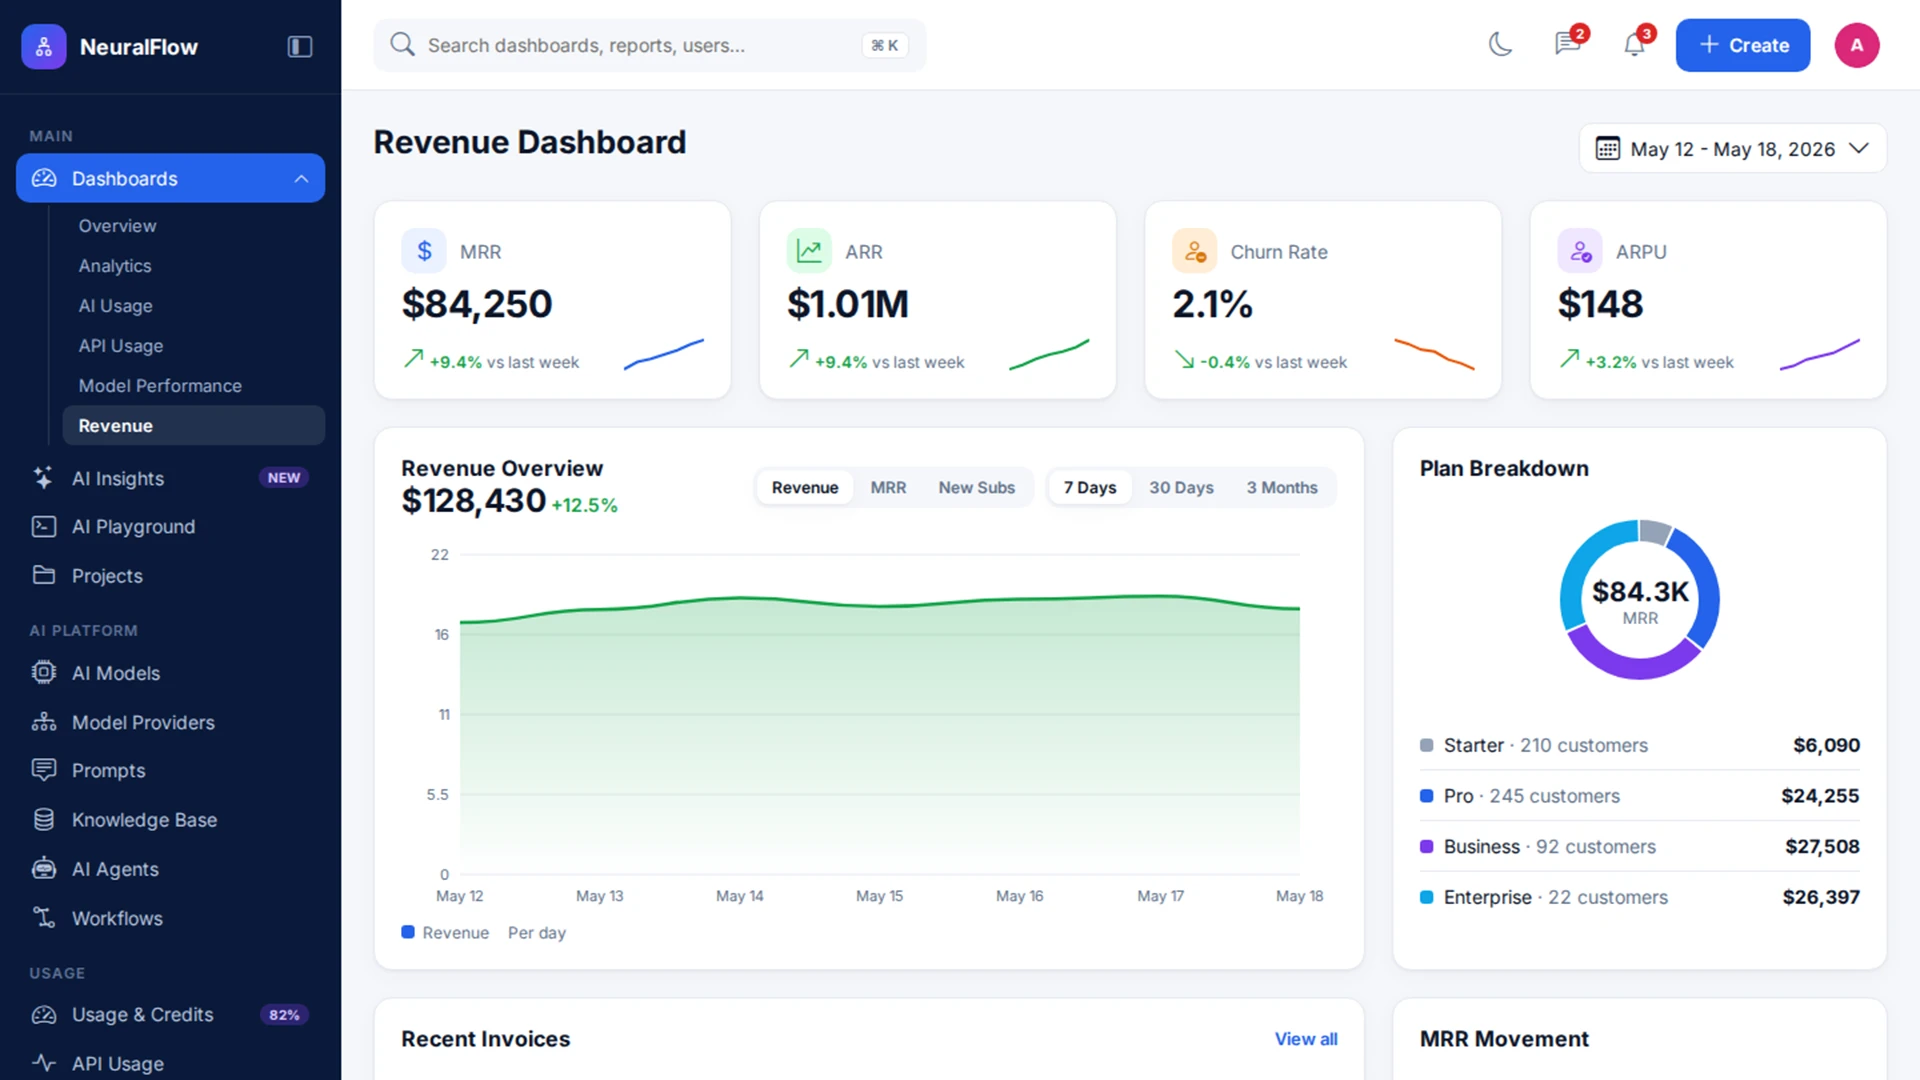Collapse the sidebar with the panel icon
Viewport: 1920px width, 1080px height.
300,46
